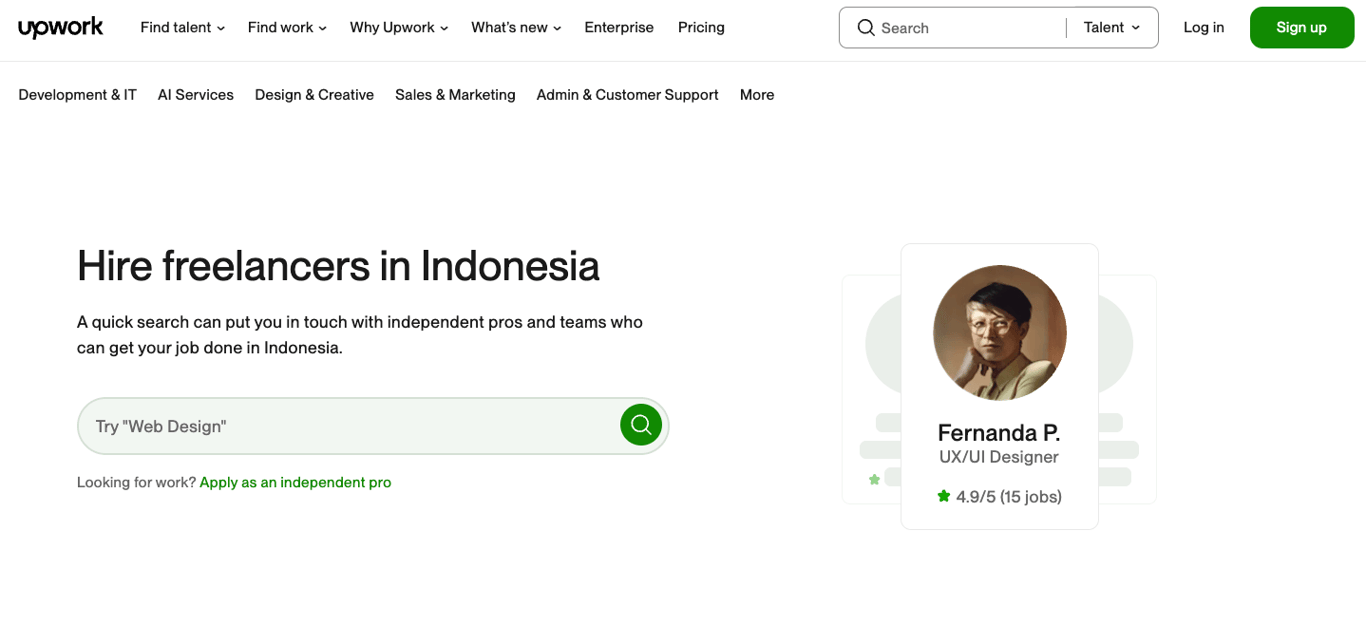Screen dimensions: 1366x626
Task: Open Admin & Customer Support category
Action: [627, 94]
